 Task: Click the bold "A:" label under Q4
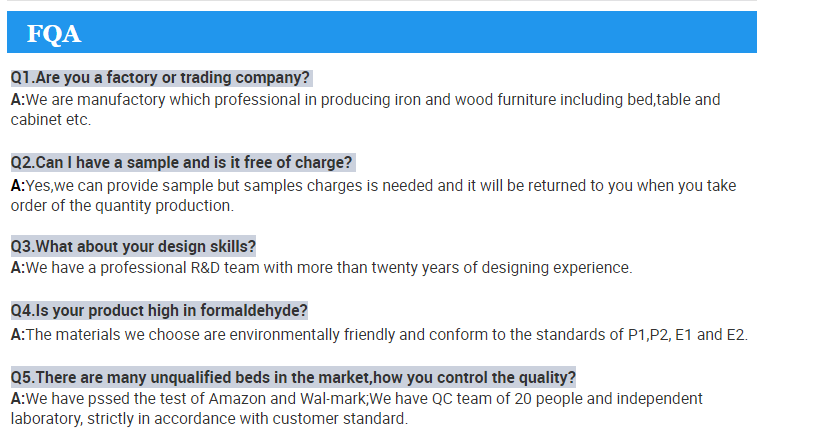(x=17, y=334)
